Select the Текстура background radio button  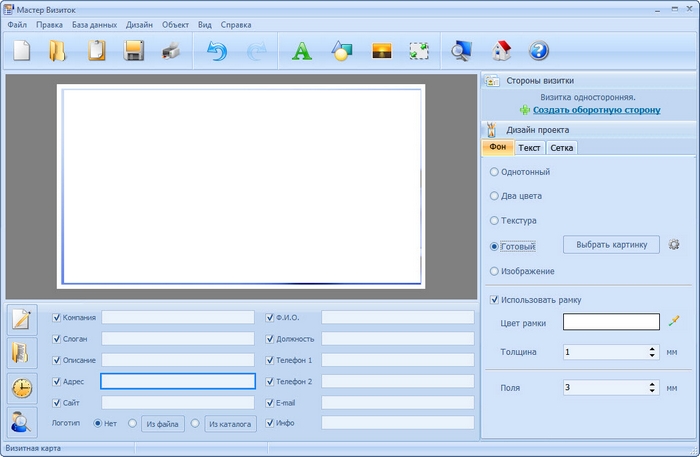[x=494, y=220]
